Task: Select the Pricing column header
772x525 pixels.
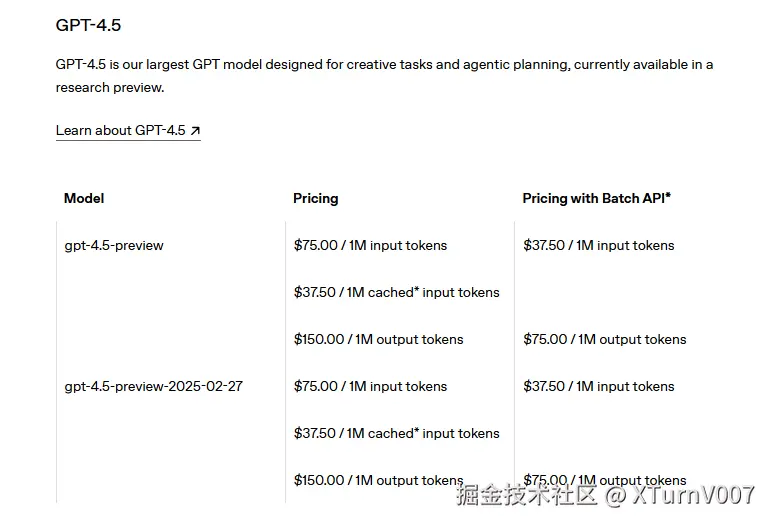Action: click(x=316, y=198)
